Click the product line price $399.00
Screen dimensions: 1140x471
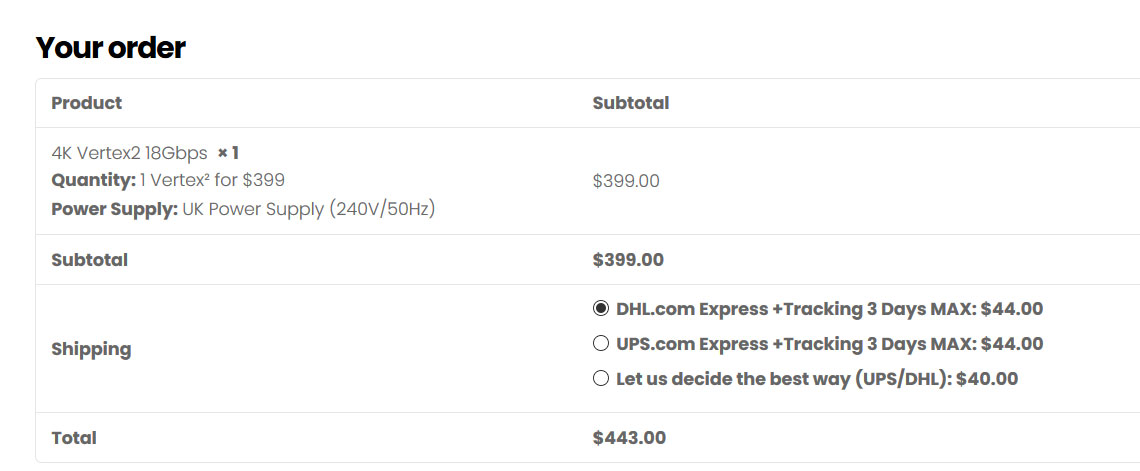coord(626,181)
